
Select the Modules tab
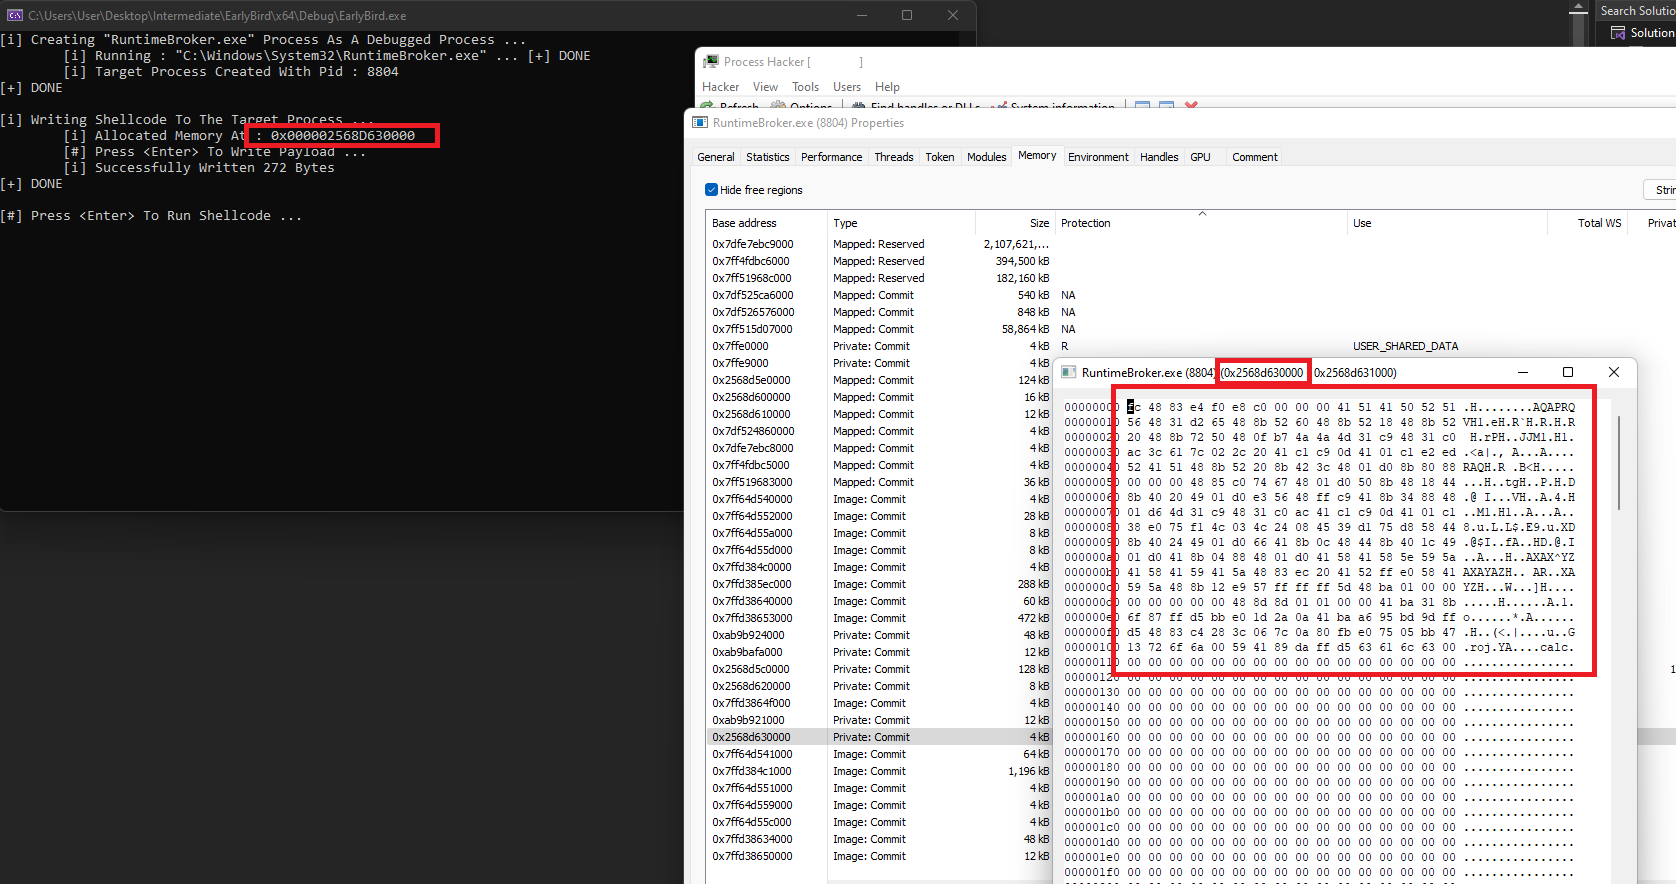(x=987, y=157)
